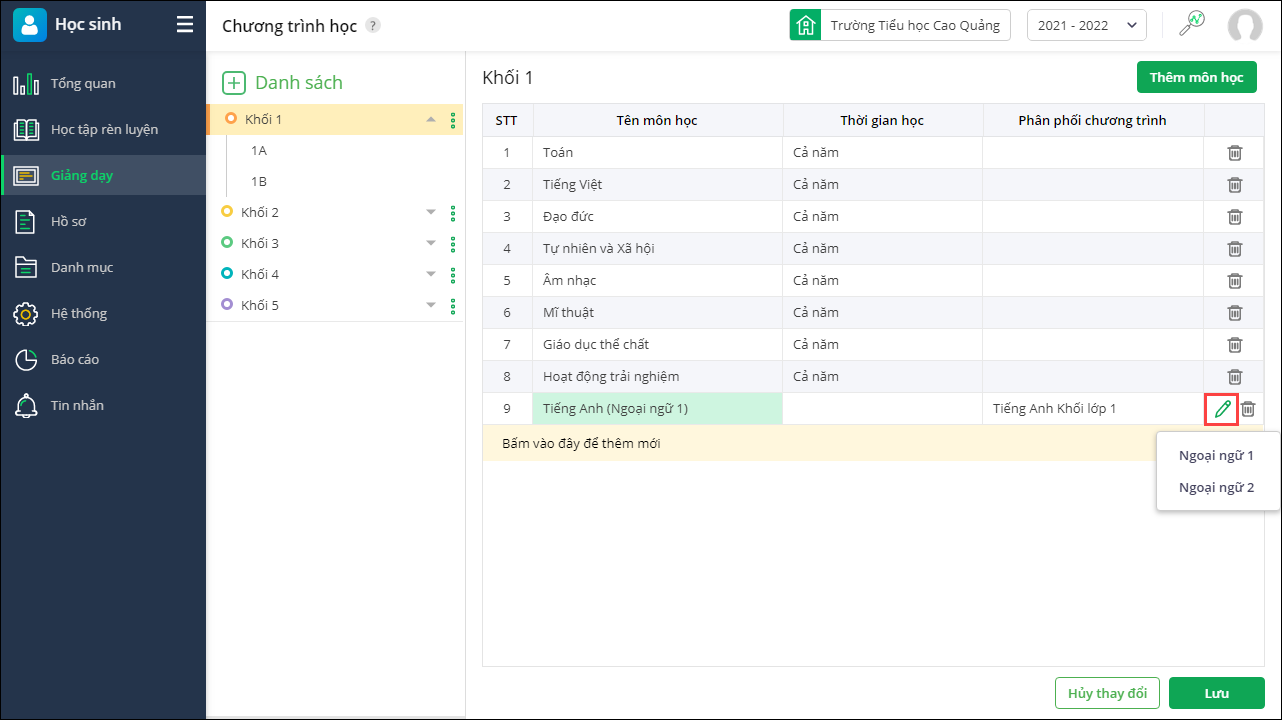This screenshot has width=1282, height=720.
Task: Collapse the Khối 1 grade group
Action: 431,119
